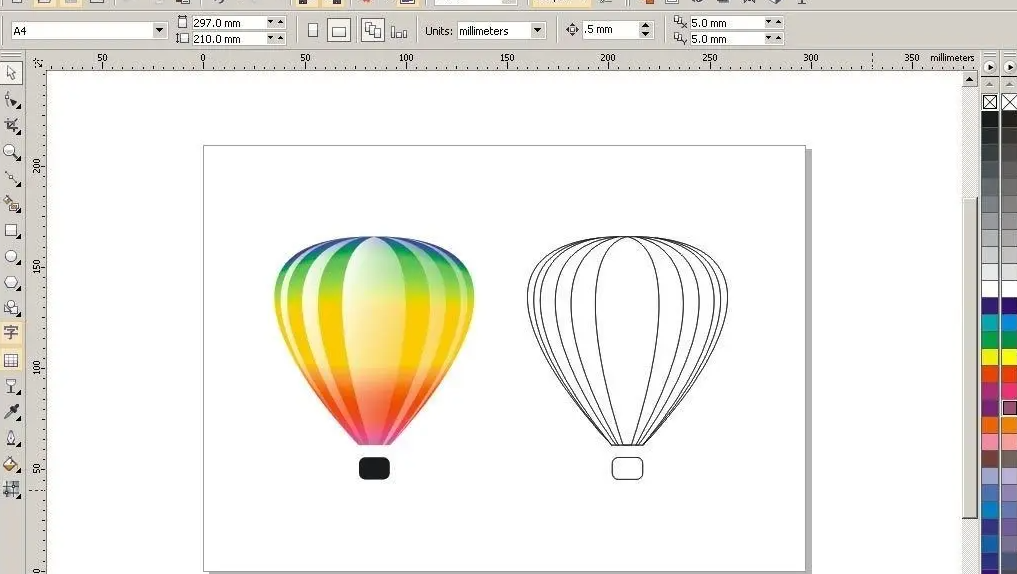1017x574 pixels.
Task: Click the No Color X swatch
Action: (990, 102)
